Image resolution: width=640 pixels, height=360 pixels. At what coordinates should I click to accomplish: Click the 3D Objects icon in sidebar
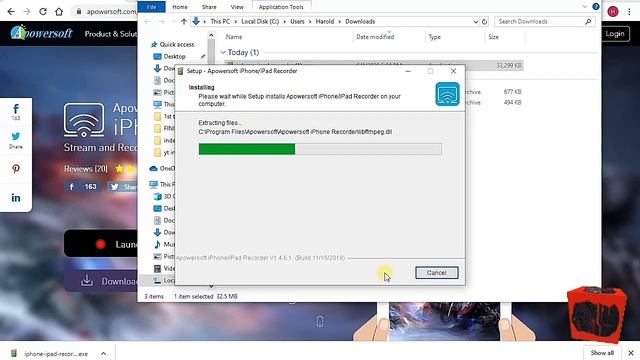[158, 196]
